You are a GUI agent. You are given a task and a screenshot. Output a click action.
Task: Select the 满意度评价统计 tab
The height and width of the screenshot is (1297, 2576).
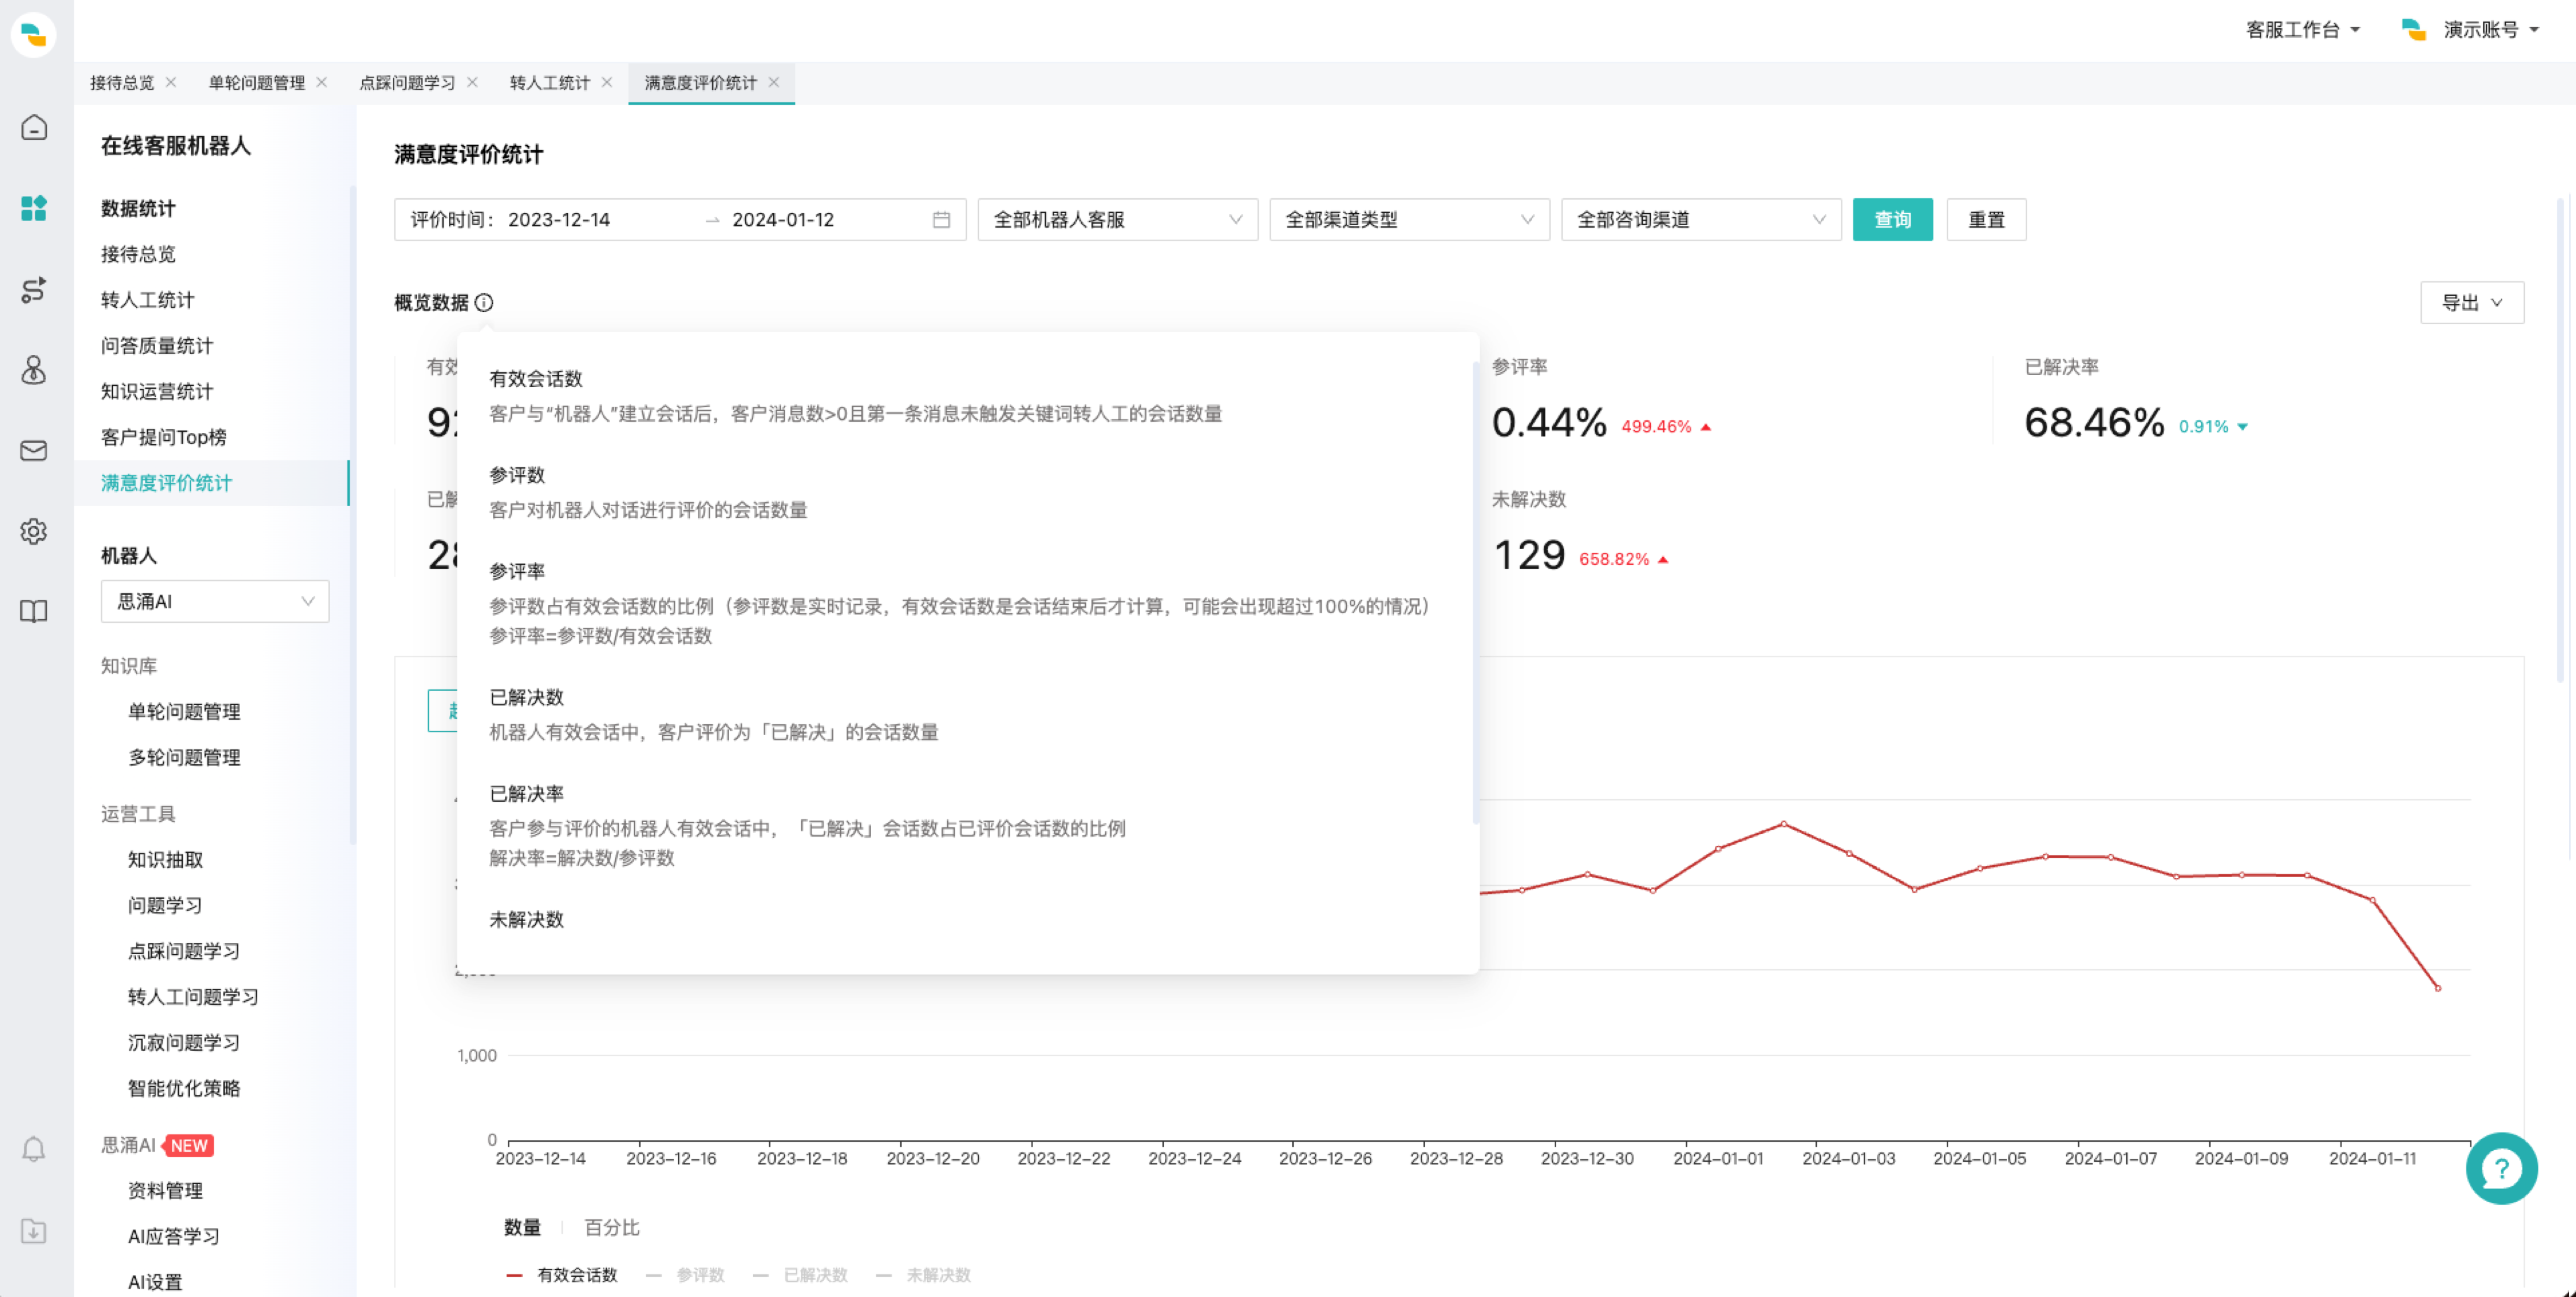[x=700, y=82]
